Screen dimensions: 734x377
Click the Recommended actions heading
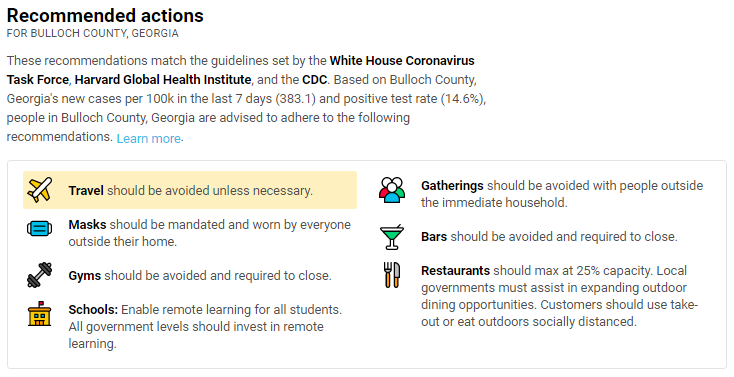pyautogui.click(x=105, y=15)
